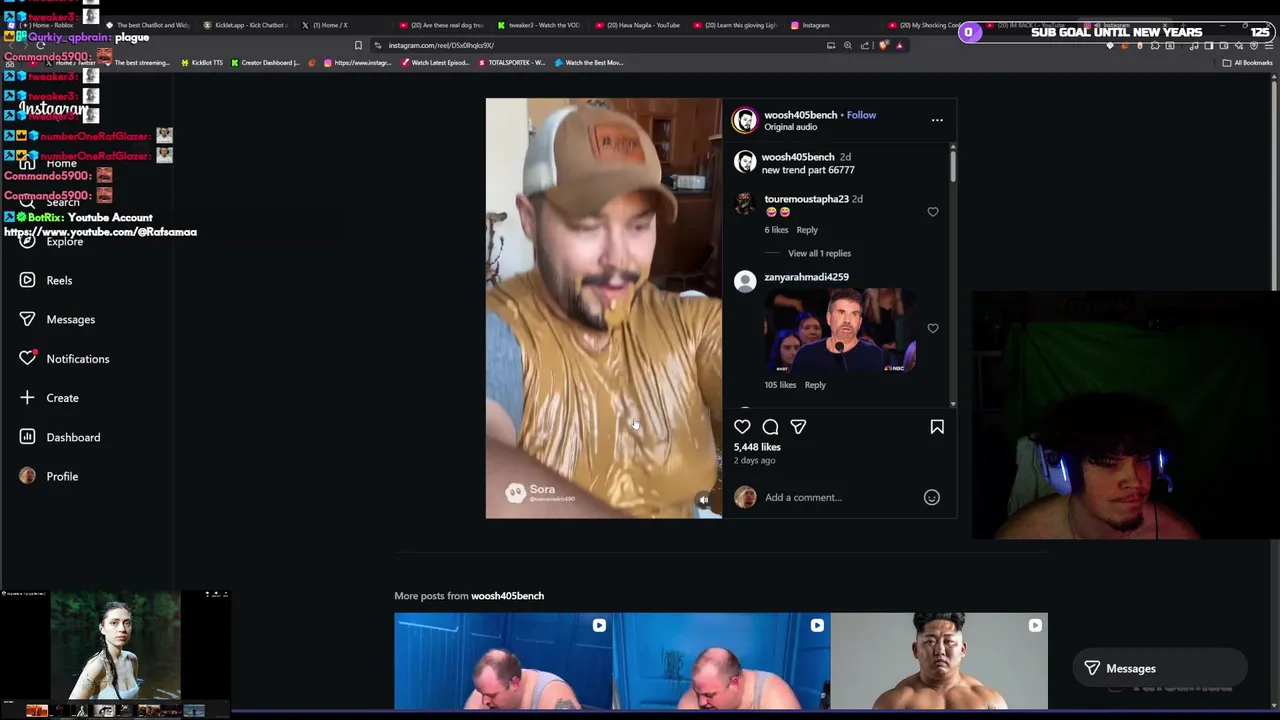Image resolution: width=1280 pixels, height=720 pixels.
Task: Click the comments scrollbar down arrow
Action: (x=953, y=403)
